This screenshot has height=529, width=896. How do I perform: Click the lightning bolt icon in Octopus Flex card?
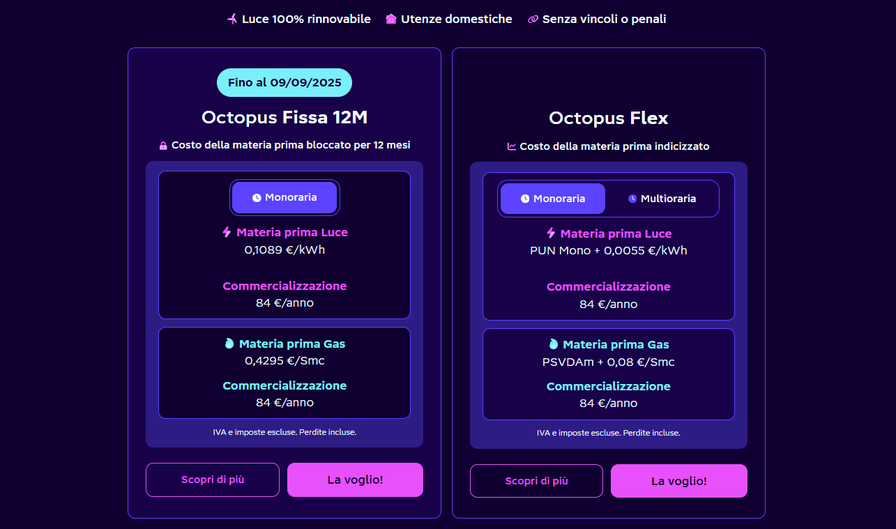[x=551, y=233]
